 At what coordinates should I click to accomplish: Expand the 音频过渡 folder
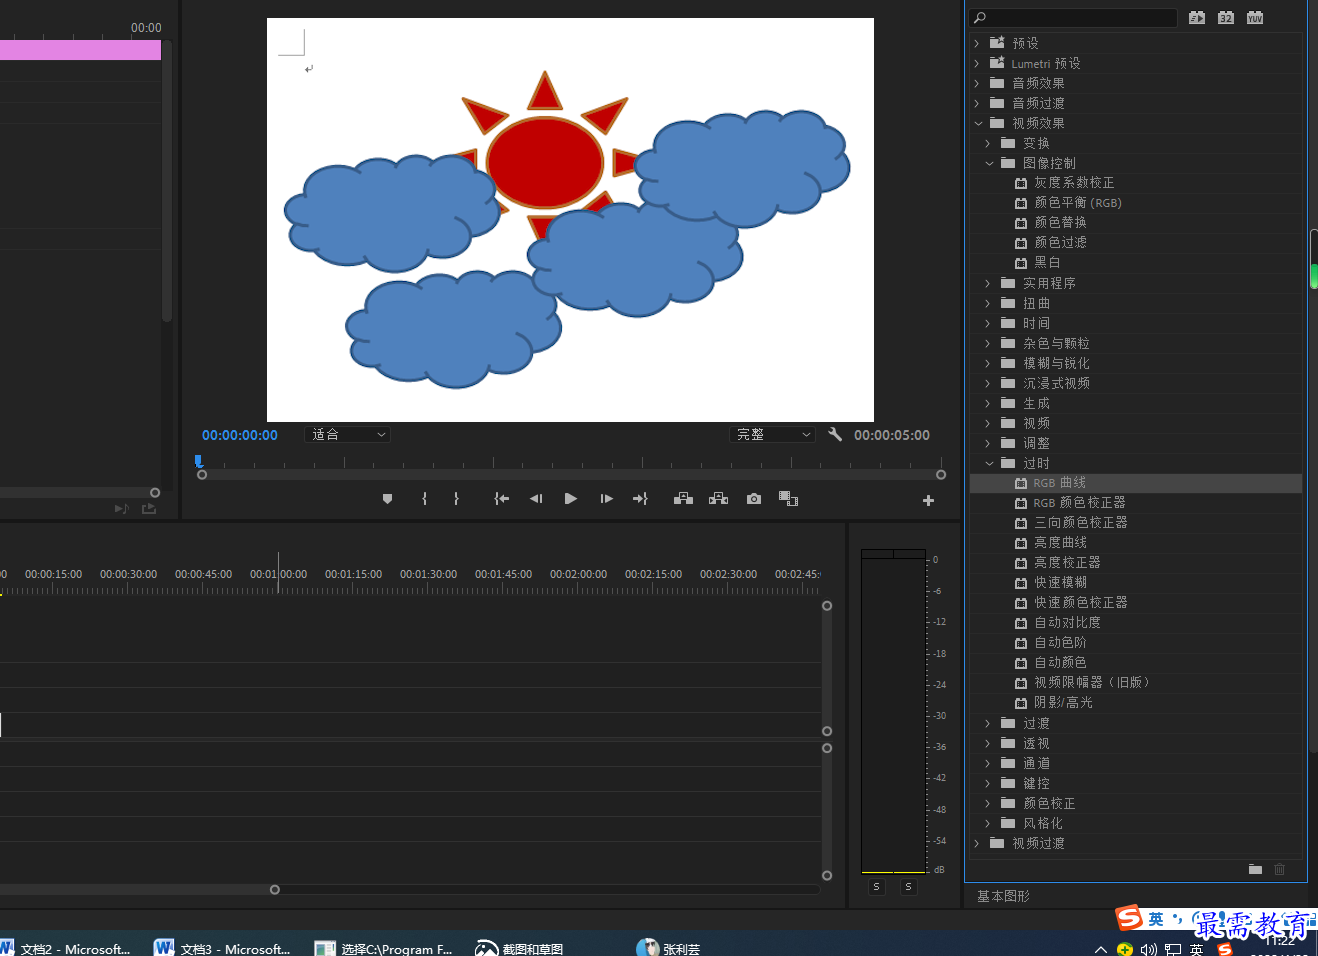click(977, 103)
